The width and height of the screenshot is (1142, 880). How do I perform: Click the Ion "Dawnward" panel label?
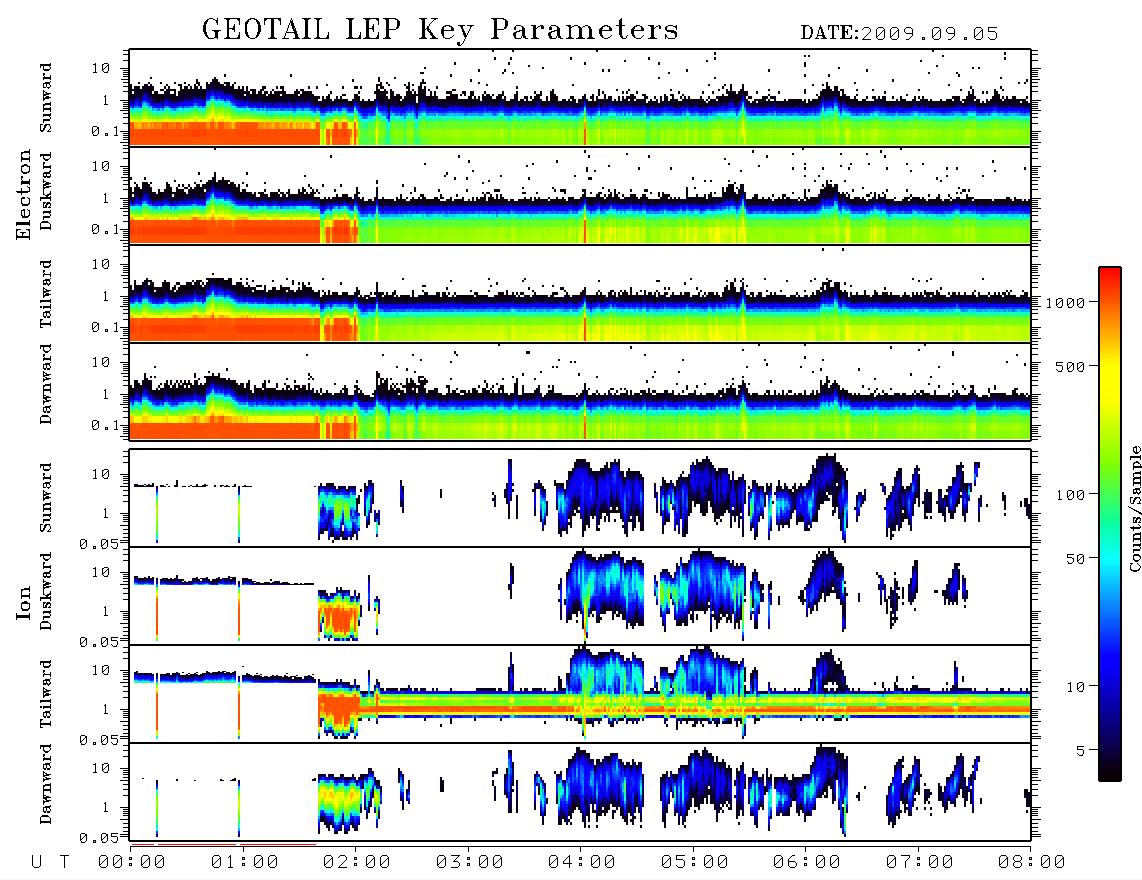(x=46, y=784)
